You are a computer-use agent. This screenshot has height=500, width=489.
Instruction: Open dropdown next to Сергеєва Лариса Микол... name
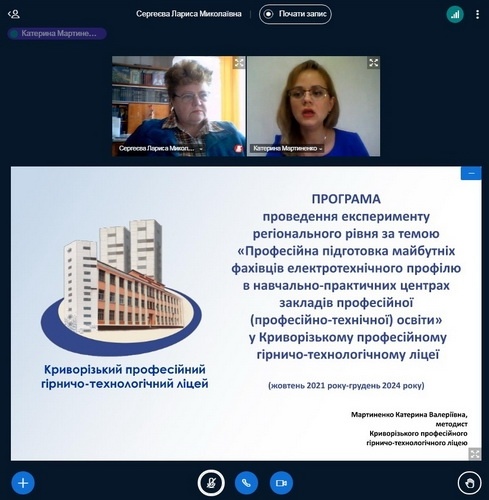(201, 149)
